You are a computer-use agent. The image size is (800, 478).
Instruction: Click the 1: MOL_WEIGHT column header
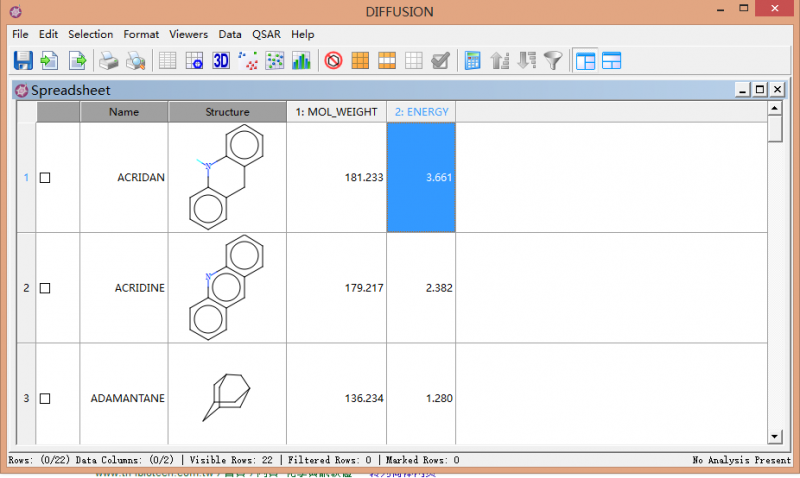point(337,112)
